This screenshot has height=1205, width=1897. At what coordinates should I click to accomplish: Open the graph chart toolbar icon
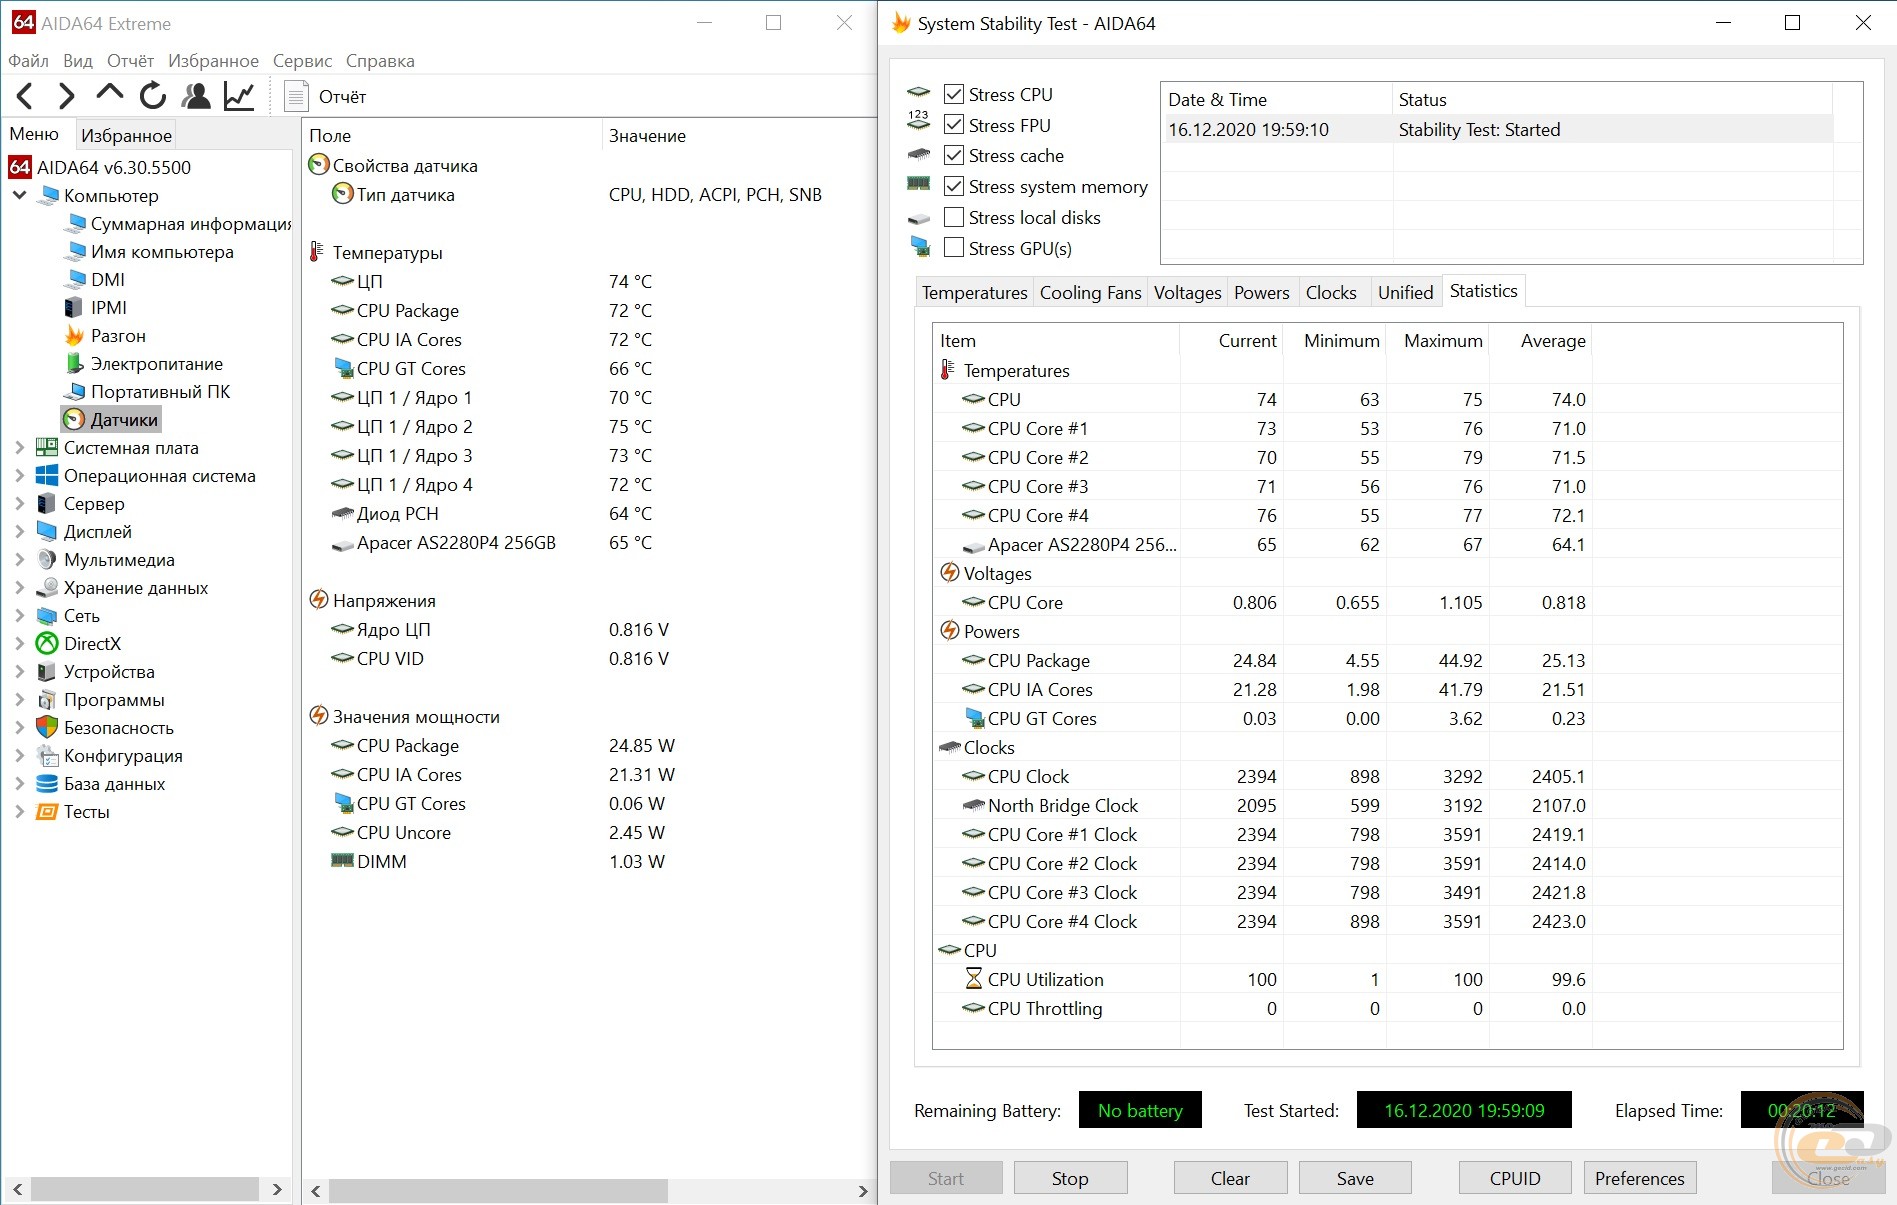(239, 96)
